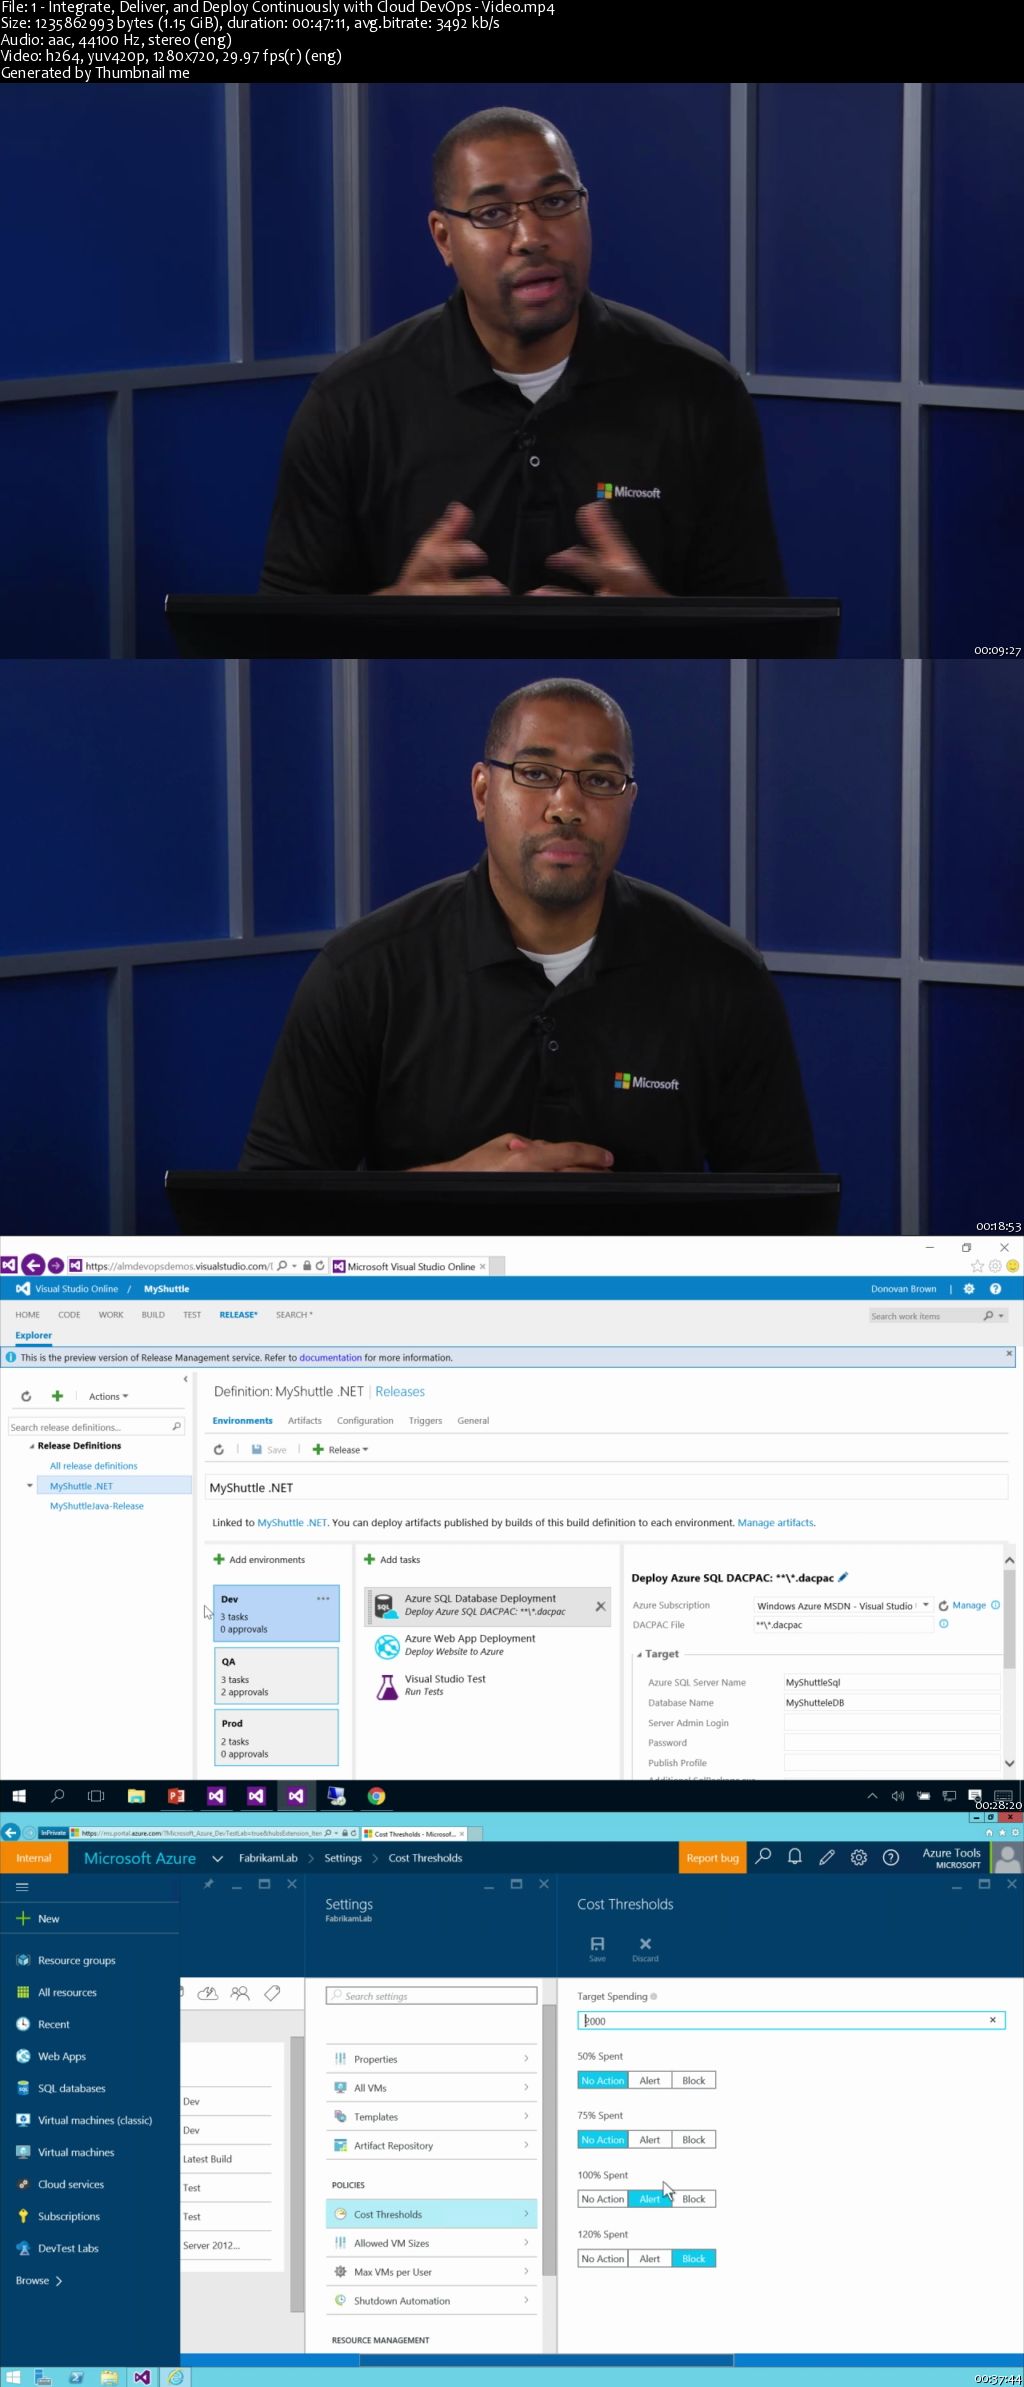Viewport: 1024px width, 2387px height.
Task: Open Properties settings row
Action: [x=432, y=2058]
